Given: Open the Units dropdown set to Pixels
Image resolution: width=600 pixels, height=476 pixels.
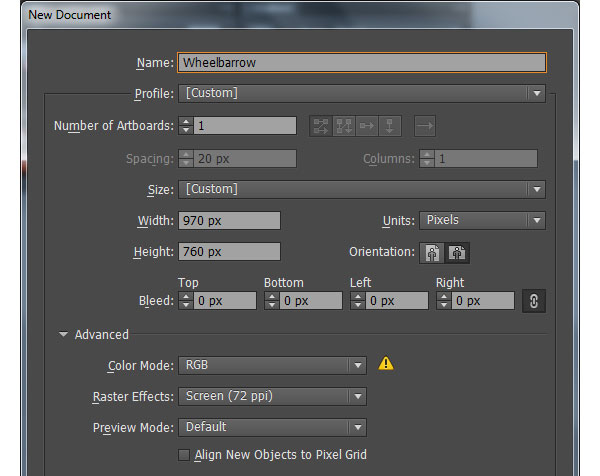Looking at the screenshot, I should pyautogui.click(x=482, y=220).
